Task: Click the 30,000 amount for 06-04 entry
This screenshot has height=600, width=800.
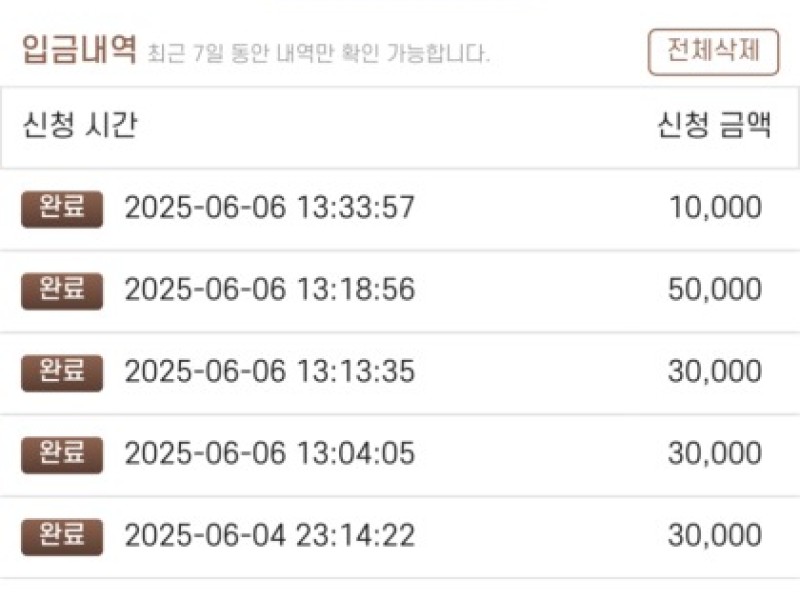Action: click(x=715, y=536)
